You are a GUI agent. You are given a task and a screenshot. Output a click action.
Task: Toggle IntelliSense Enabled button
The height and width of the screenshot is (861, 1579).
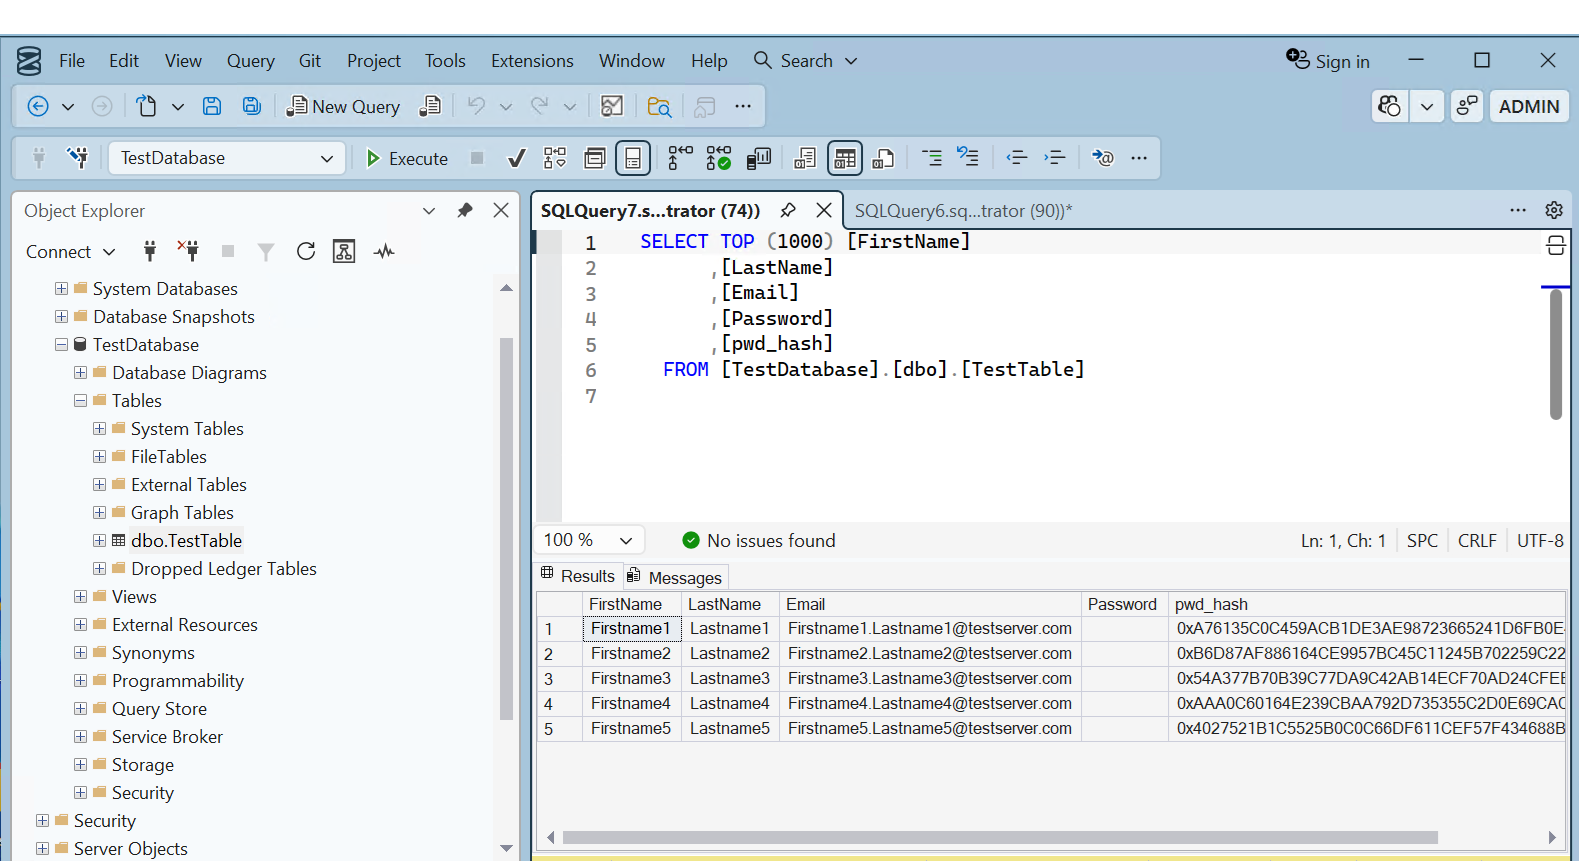[x=633, y=158]
